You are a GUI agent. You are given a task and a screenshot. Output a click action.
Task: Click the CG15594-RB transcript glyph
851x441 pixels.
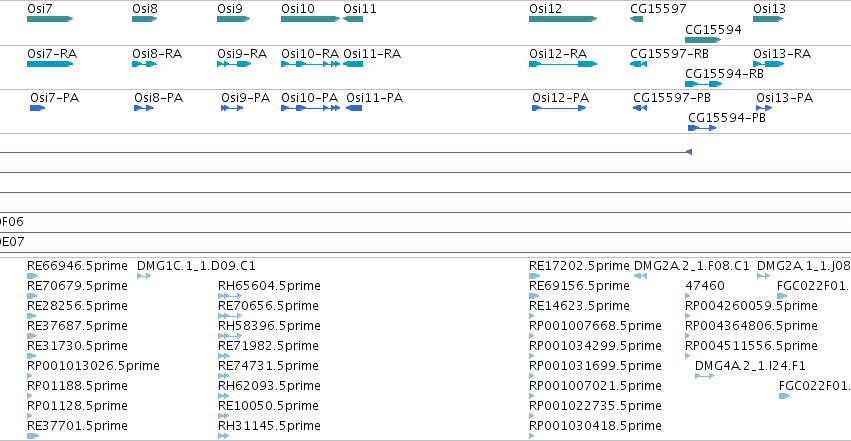703,84
